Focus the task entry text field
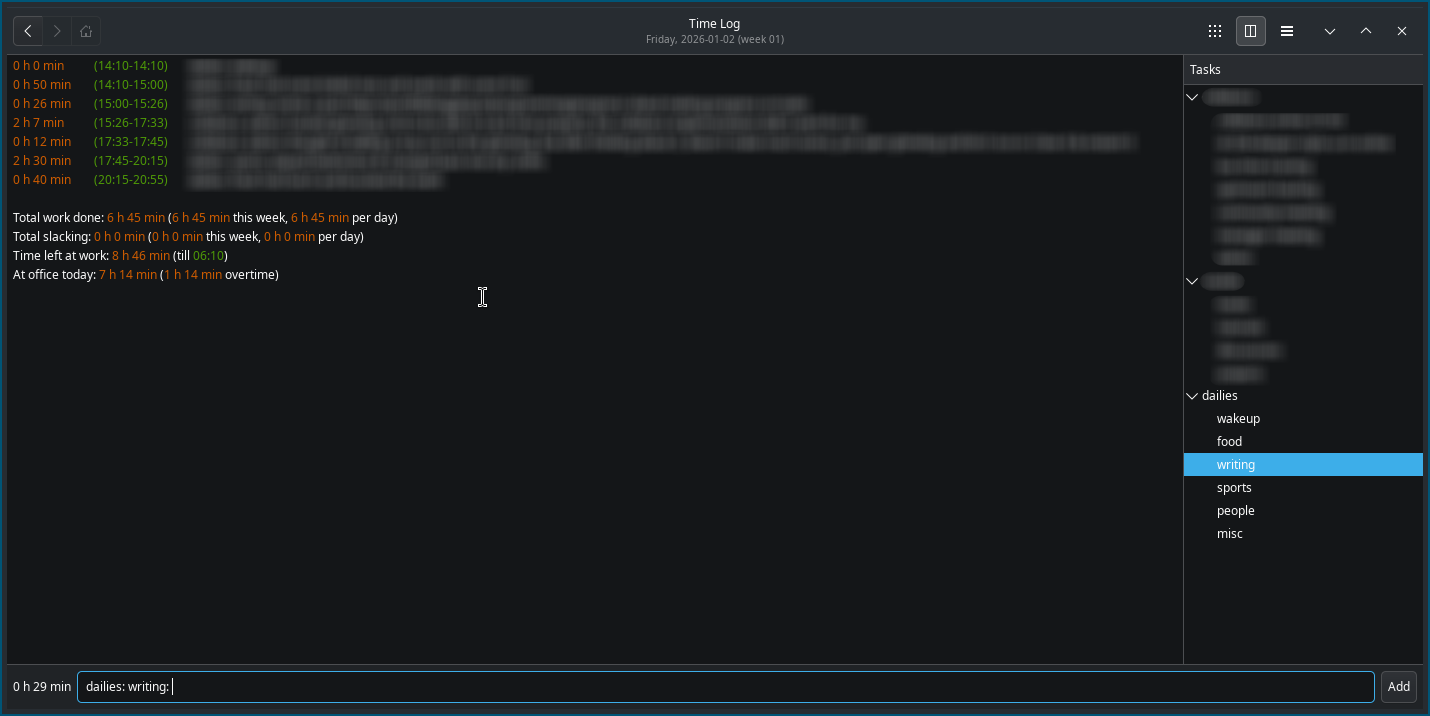1430x716 pixels. 725,687
